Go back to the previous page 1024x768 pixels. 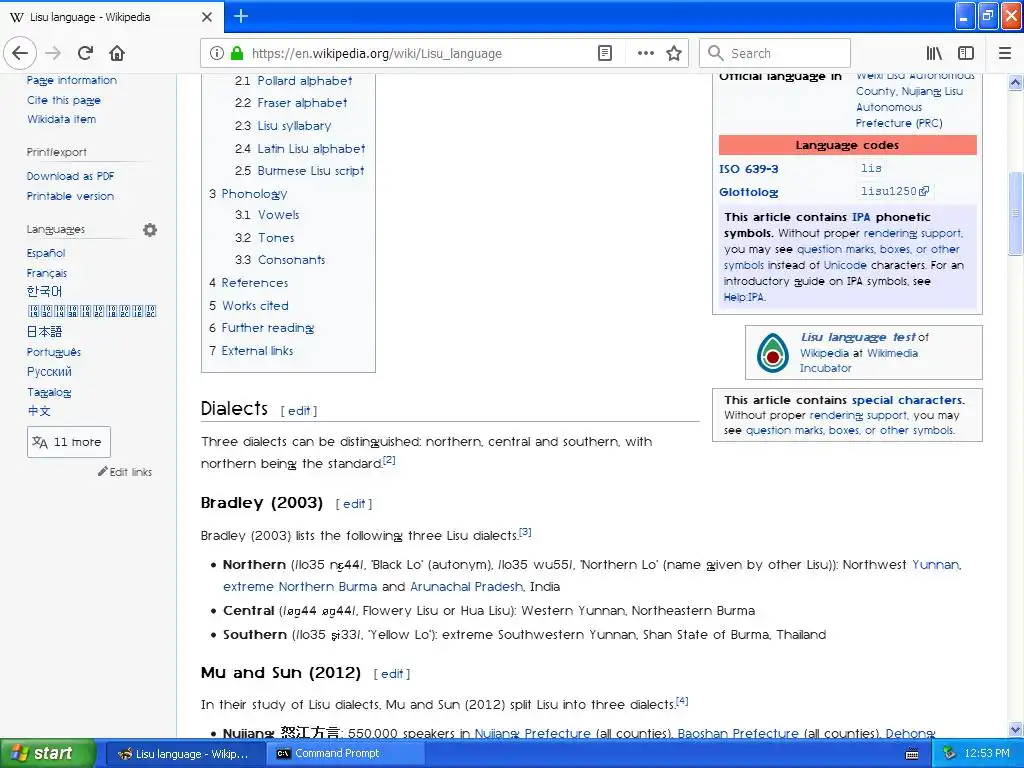tap(20, 53)
